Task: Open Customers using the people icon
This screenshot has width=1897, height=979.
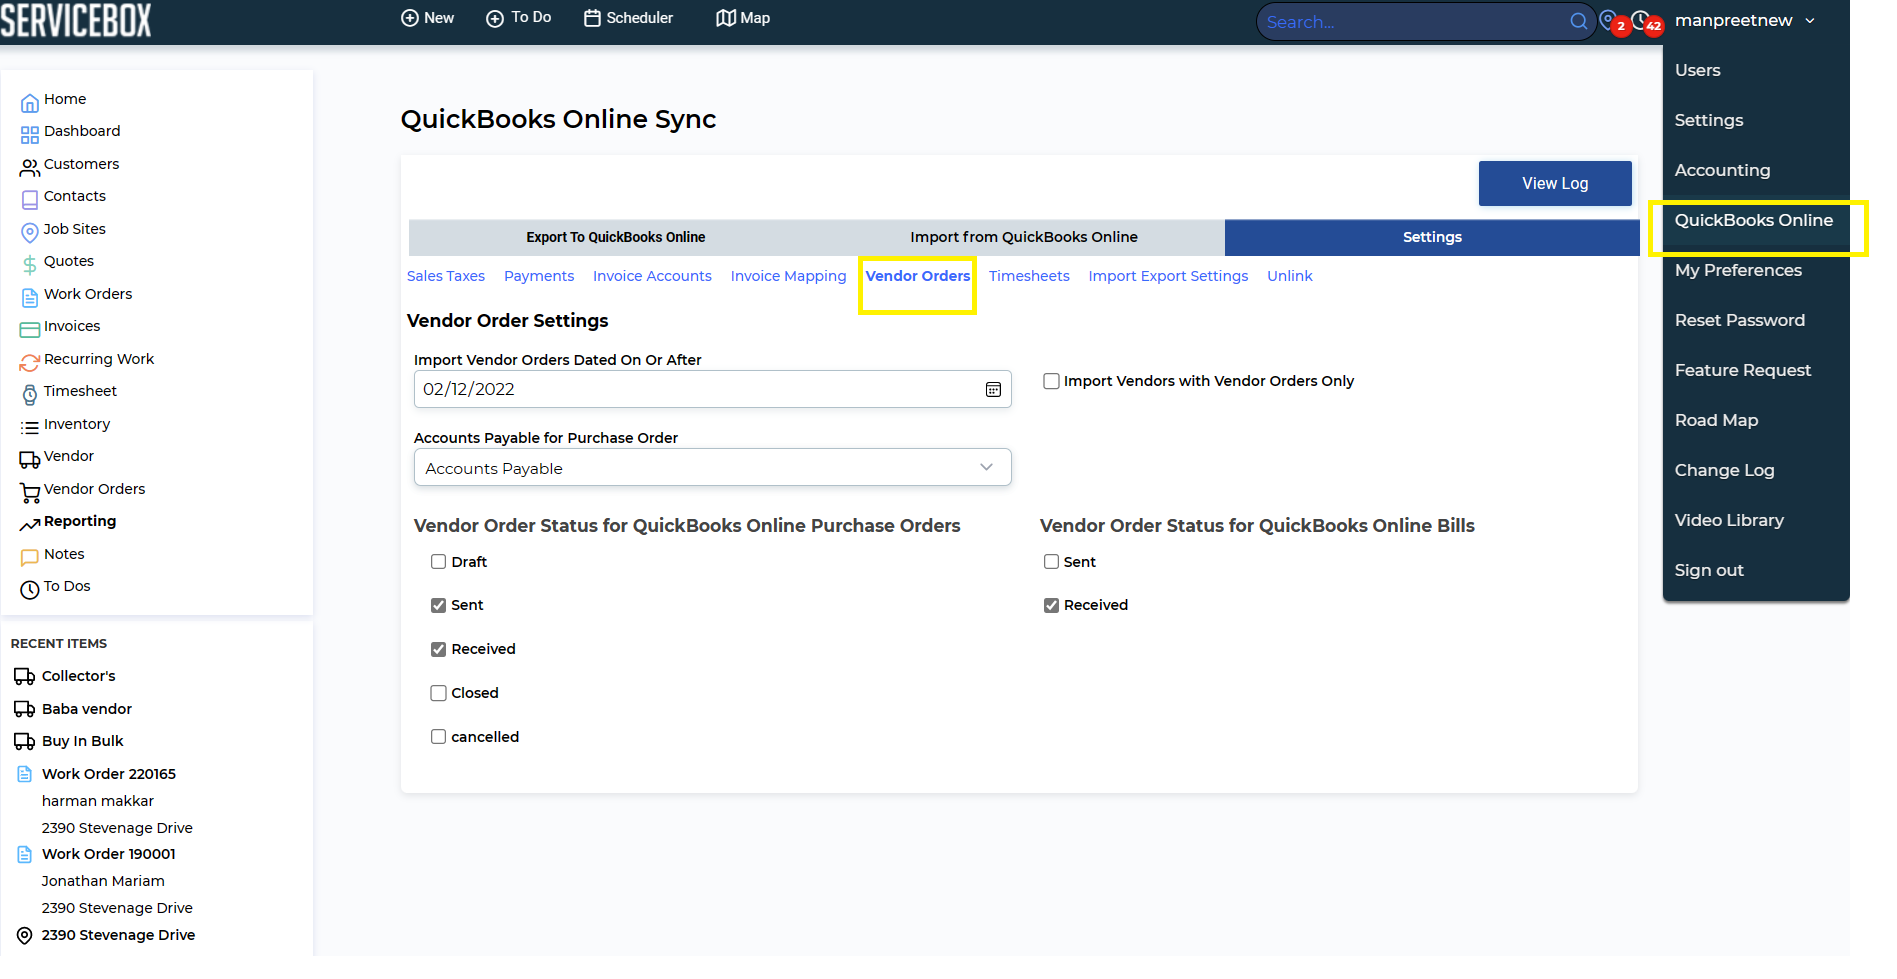Action: click(x=30, y=167)
